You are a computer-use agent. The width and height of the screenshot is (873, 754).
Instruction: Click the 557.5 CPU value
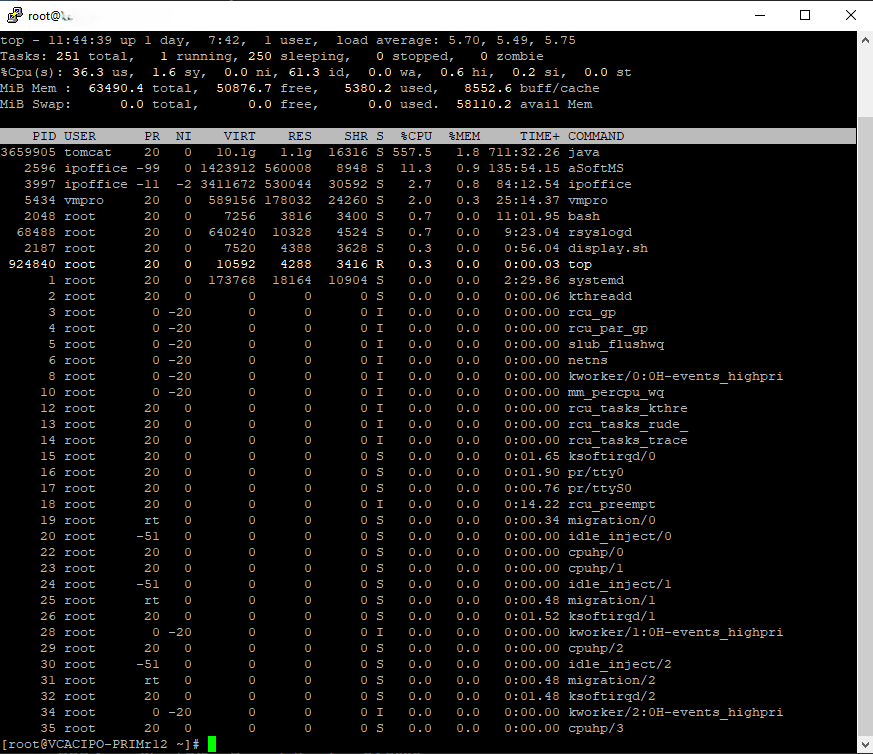pyautogui.click(x=412, y=153)
